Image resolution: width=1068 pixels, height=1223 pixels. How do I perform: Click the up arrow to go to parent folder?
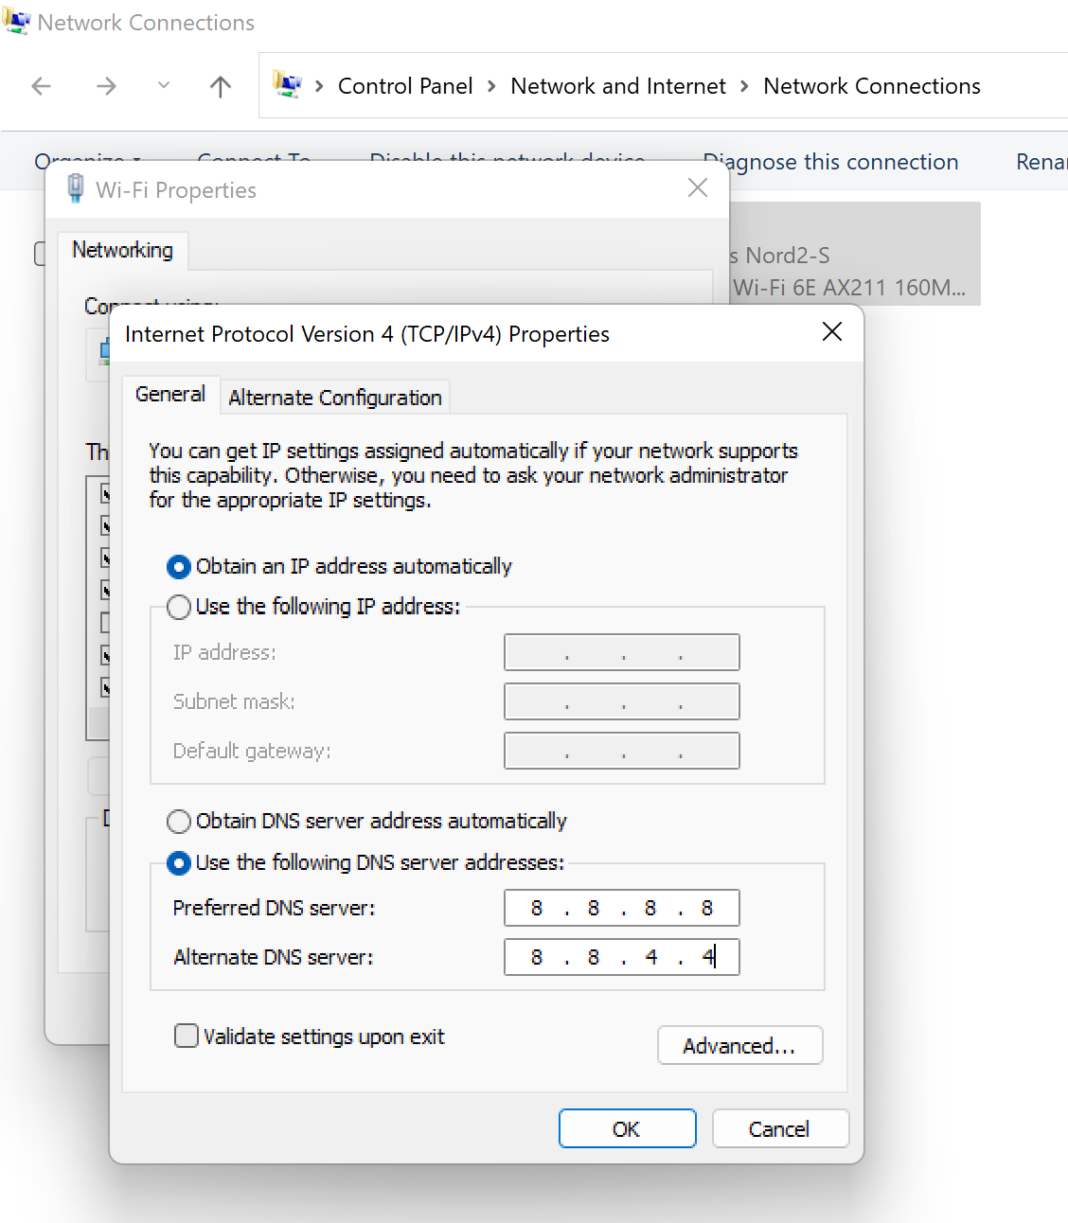[219, 86]
